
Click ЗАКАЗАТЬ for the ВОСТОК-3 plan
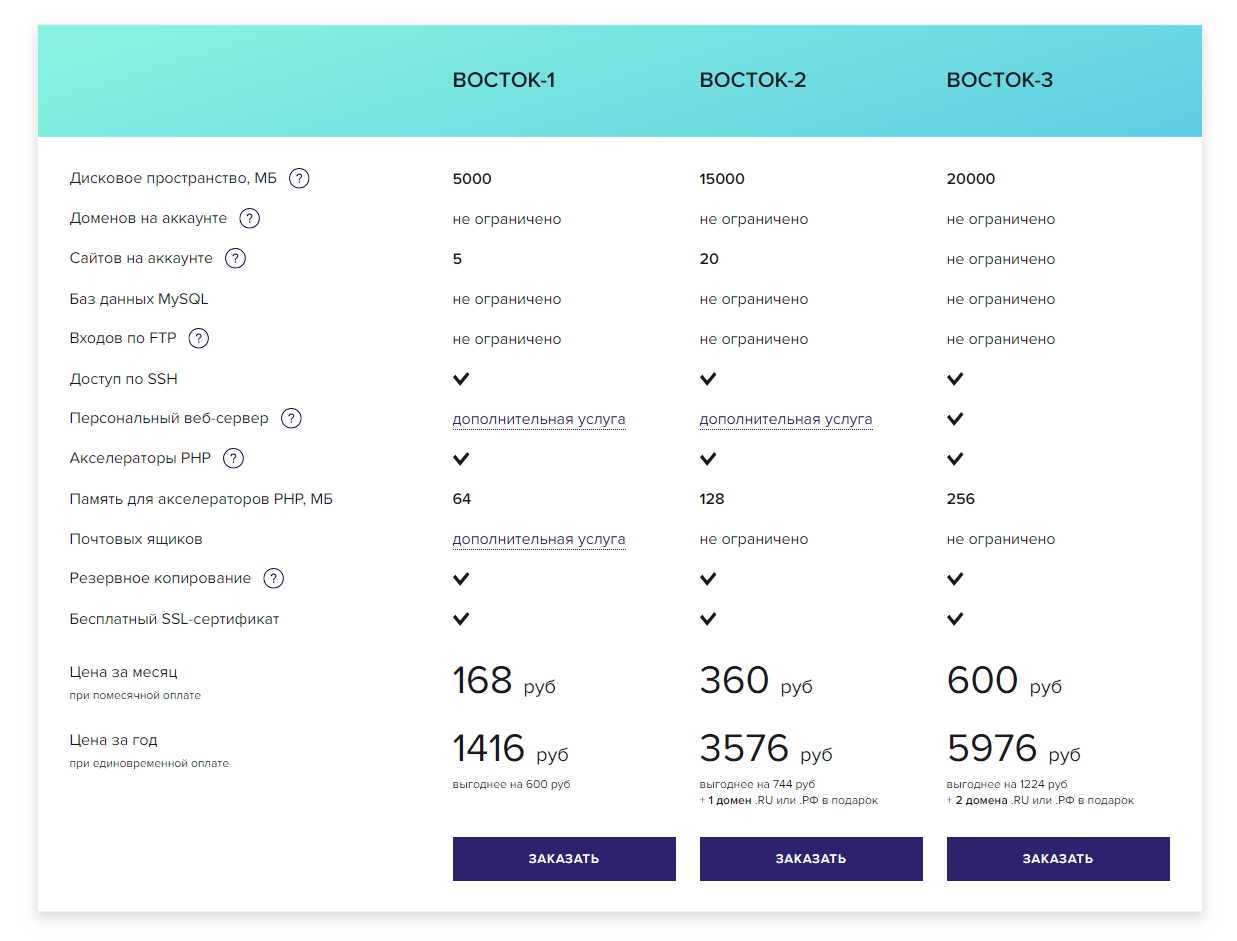1058,859
